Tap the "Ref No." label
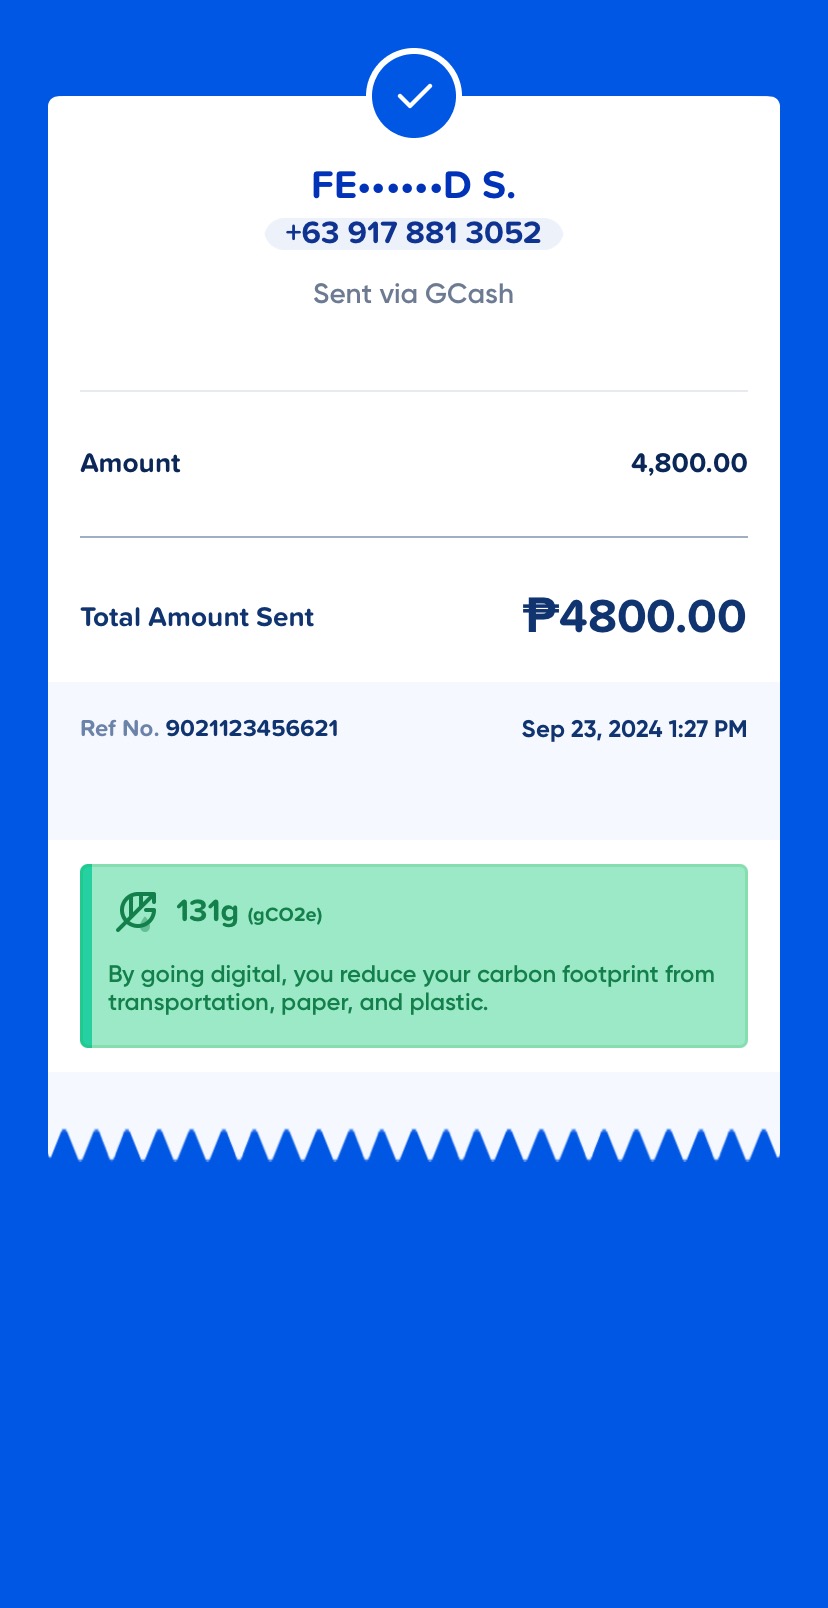Viewport: 828px width, 1608px height. [119, 729]
